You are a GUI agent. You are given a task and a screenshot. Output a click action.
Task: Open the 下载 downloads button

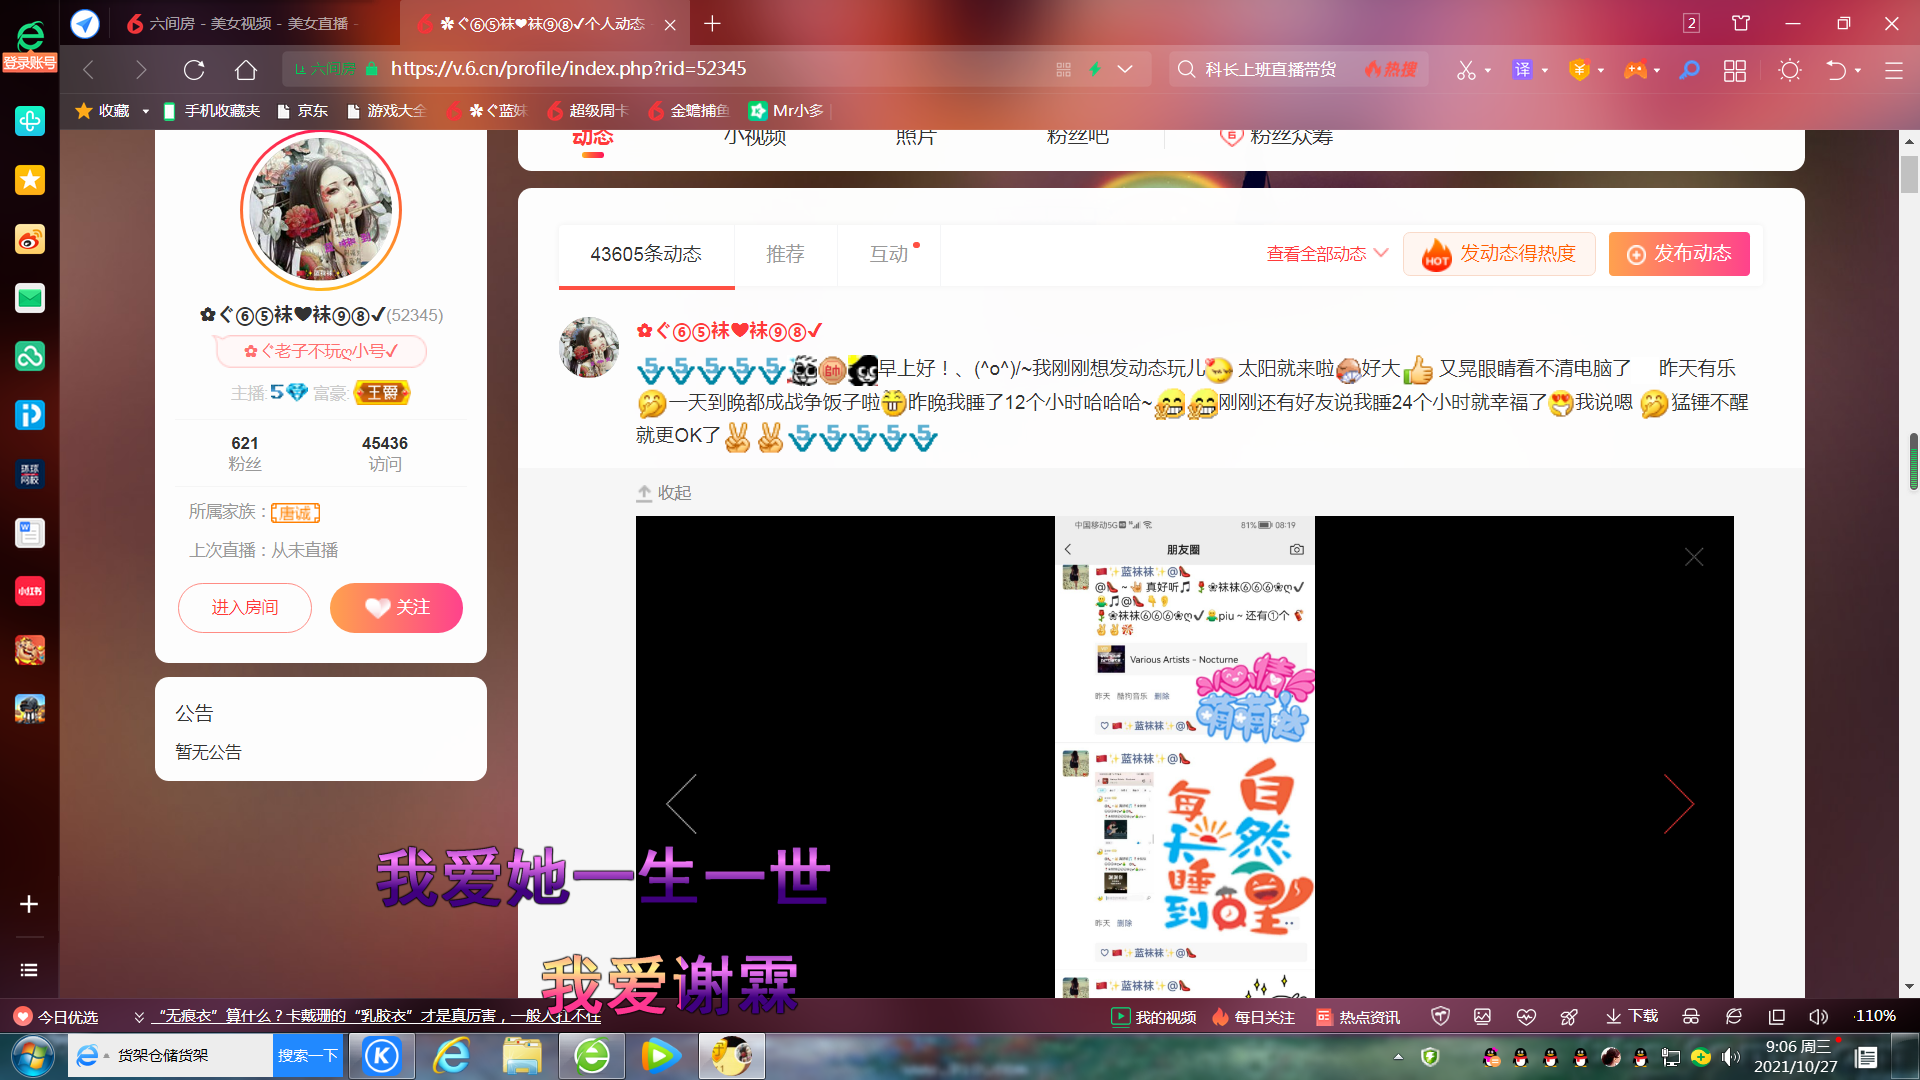(1632, 1017)
